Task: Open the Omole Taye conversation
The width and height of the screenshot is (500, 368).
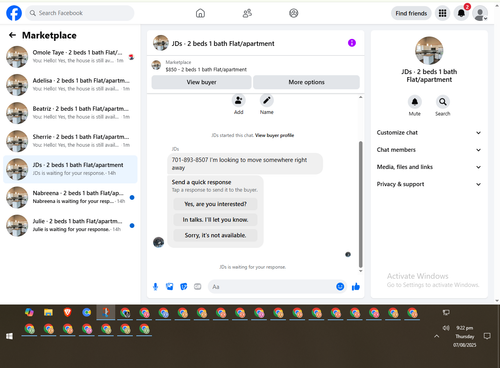Action: (x=70, y=57)
